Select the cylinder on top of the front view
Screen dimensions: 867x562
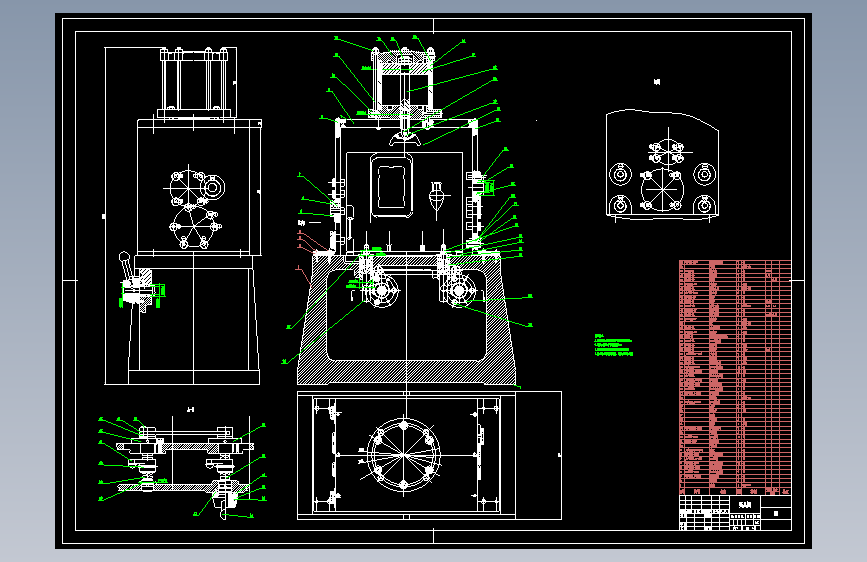click(x=404, y=83)
